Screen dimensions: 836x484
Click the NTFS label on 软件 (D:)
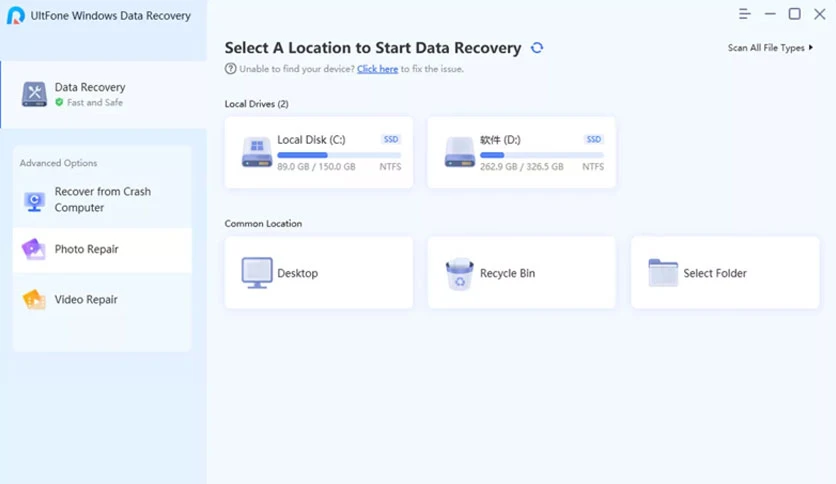[593, 167]
